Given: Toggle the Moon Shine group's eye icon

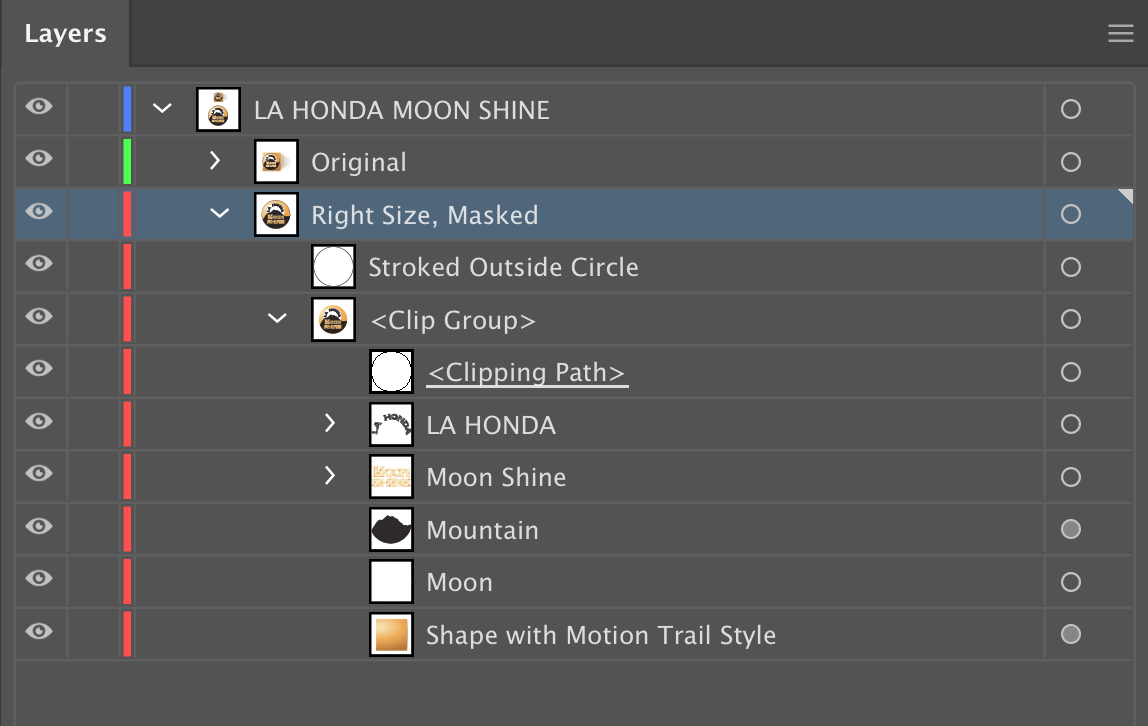Looking at the screenshot, I should pyautogui.click(x=40, y=474).
